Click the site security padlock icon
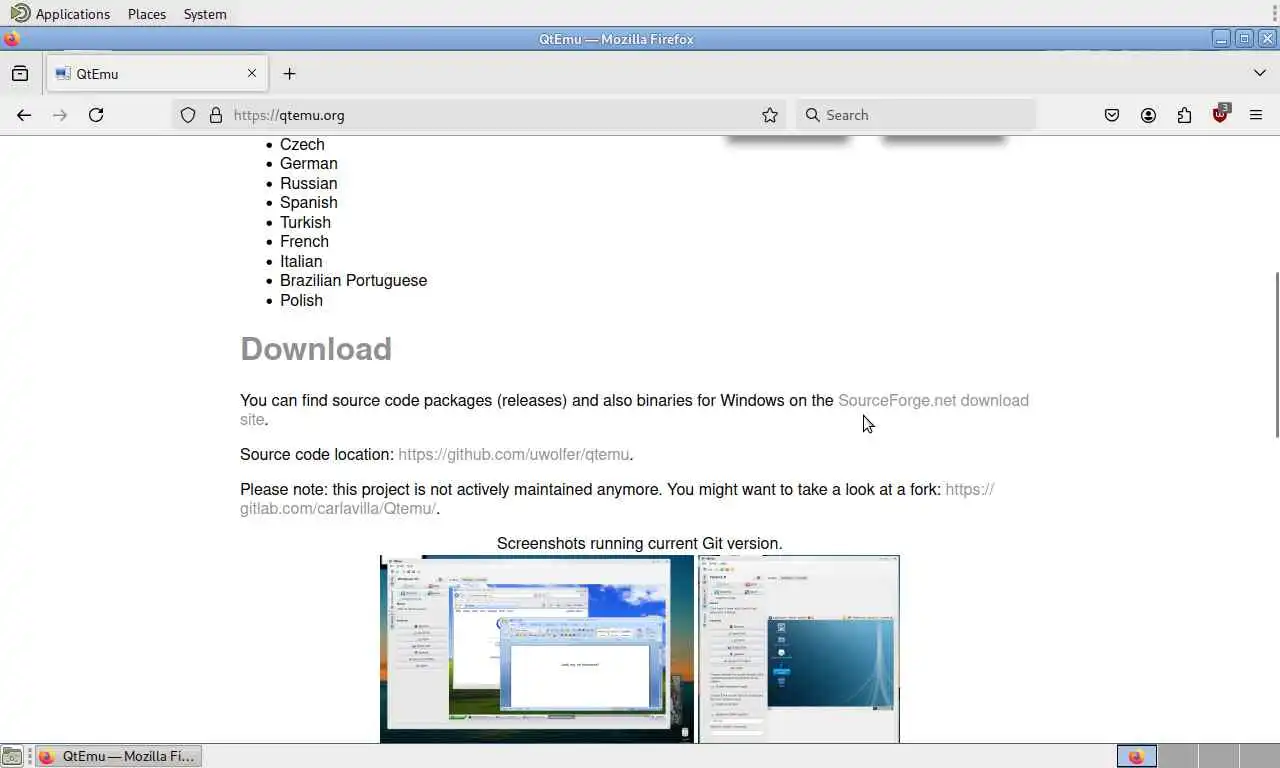The image size is (1280, 768). 216,115
